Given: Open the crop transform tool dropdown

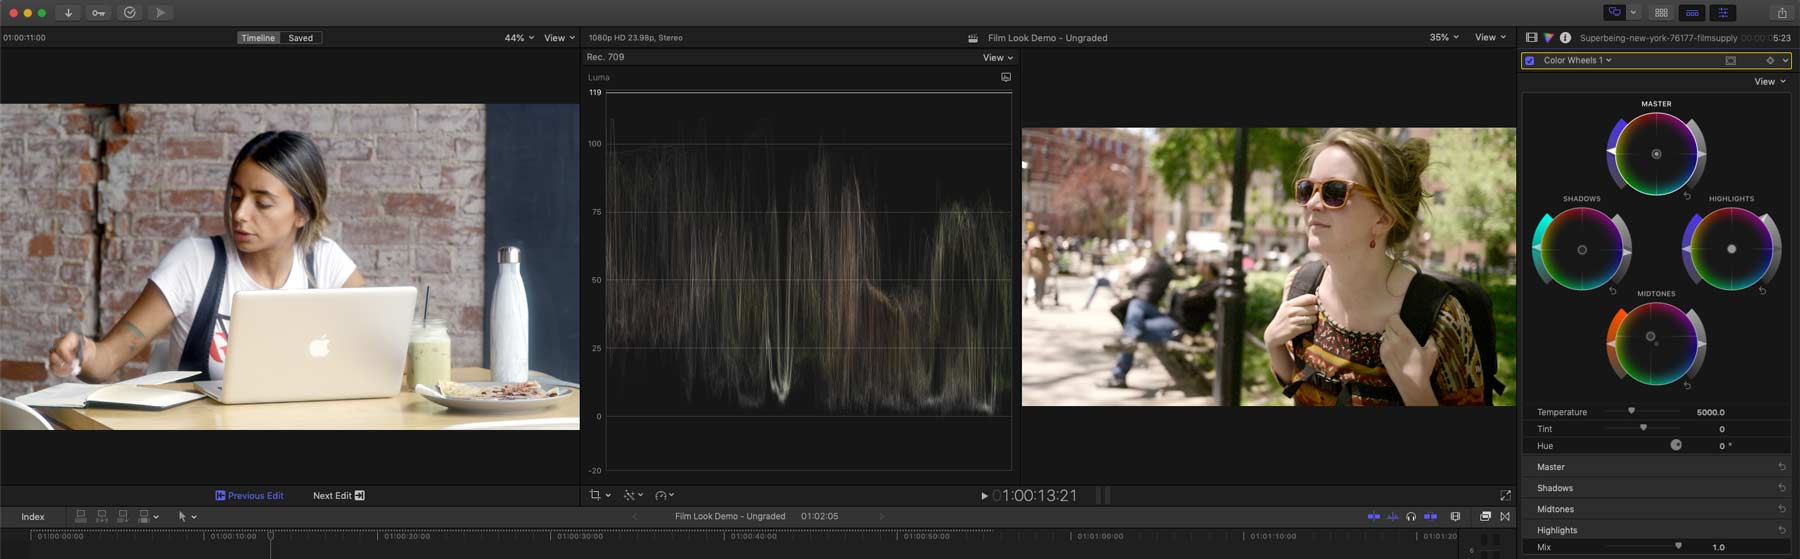Looking at the screenshot, I should (600, 495).
